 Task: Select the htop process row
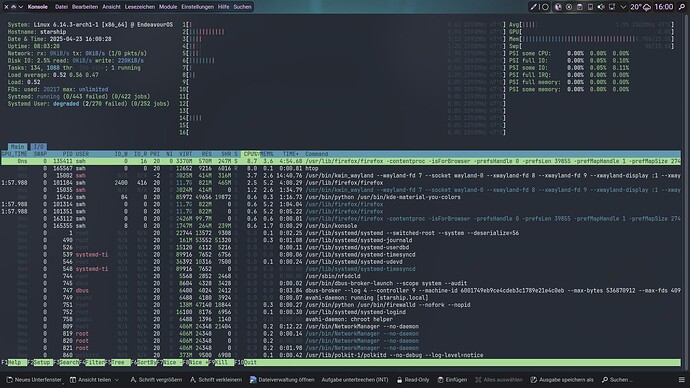341,168
